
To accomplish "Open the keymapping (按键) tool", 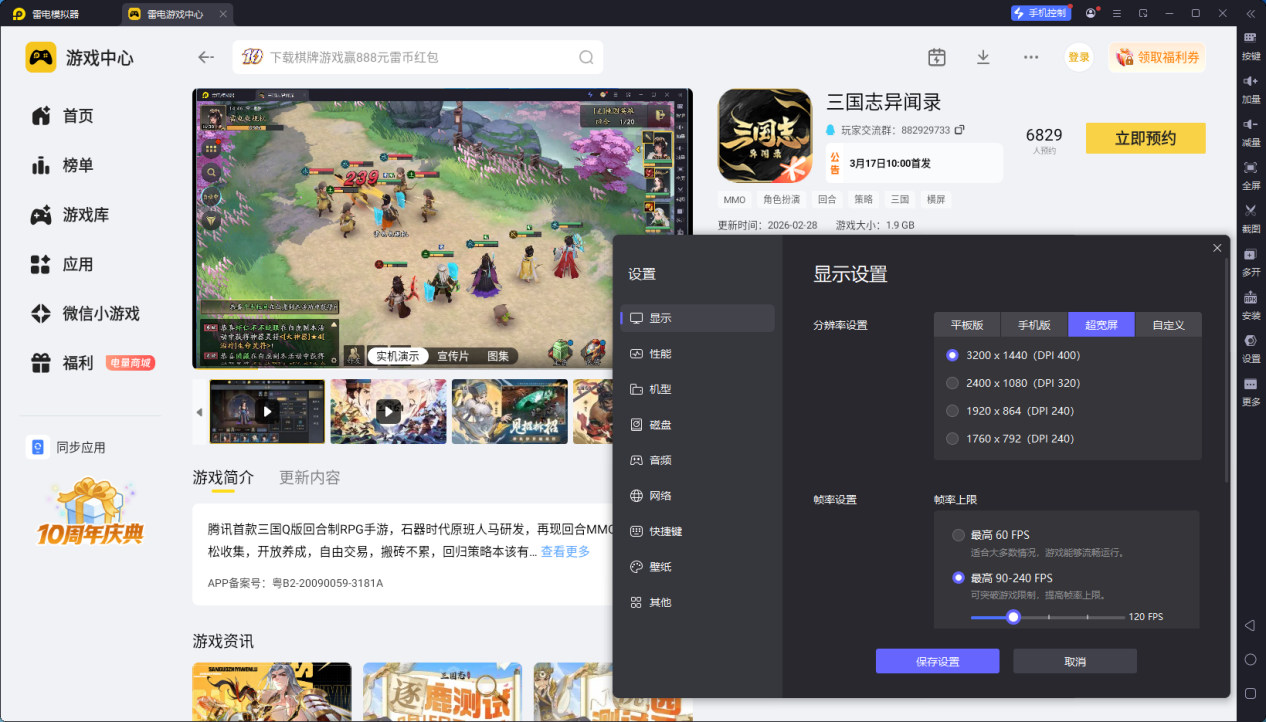I will 1250,37.
